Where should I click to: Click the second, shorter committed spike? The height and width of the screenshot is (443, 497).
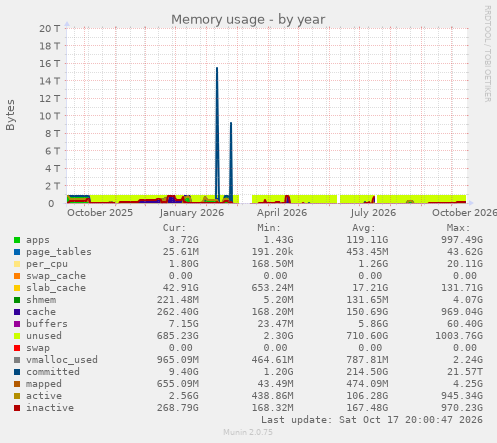(231, 162)
